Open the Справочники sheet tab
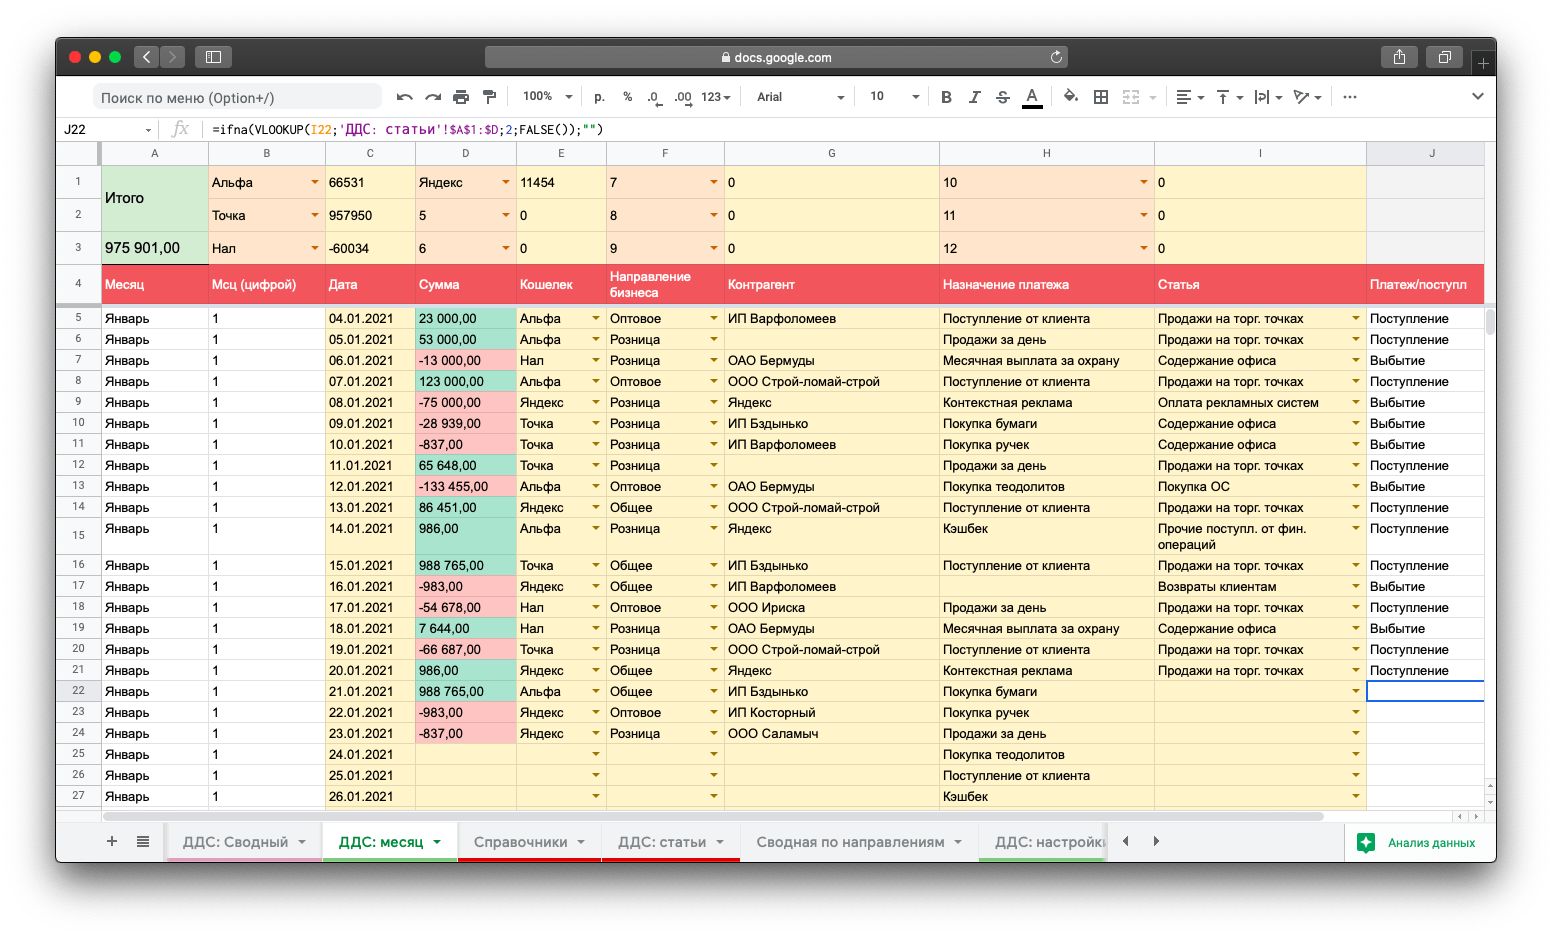Screen dimensions: 1552x936 point(520,842)
